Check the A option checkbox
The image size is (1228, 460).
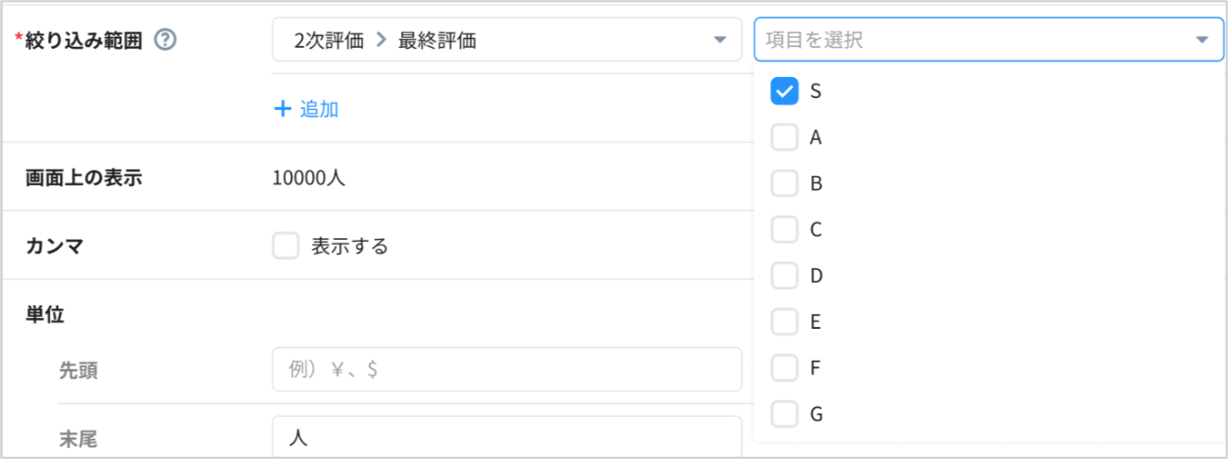pyautogui.click(x=785, y=137)
